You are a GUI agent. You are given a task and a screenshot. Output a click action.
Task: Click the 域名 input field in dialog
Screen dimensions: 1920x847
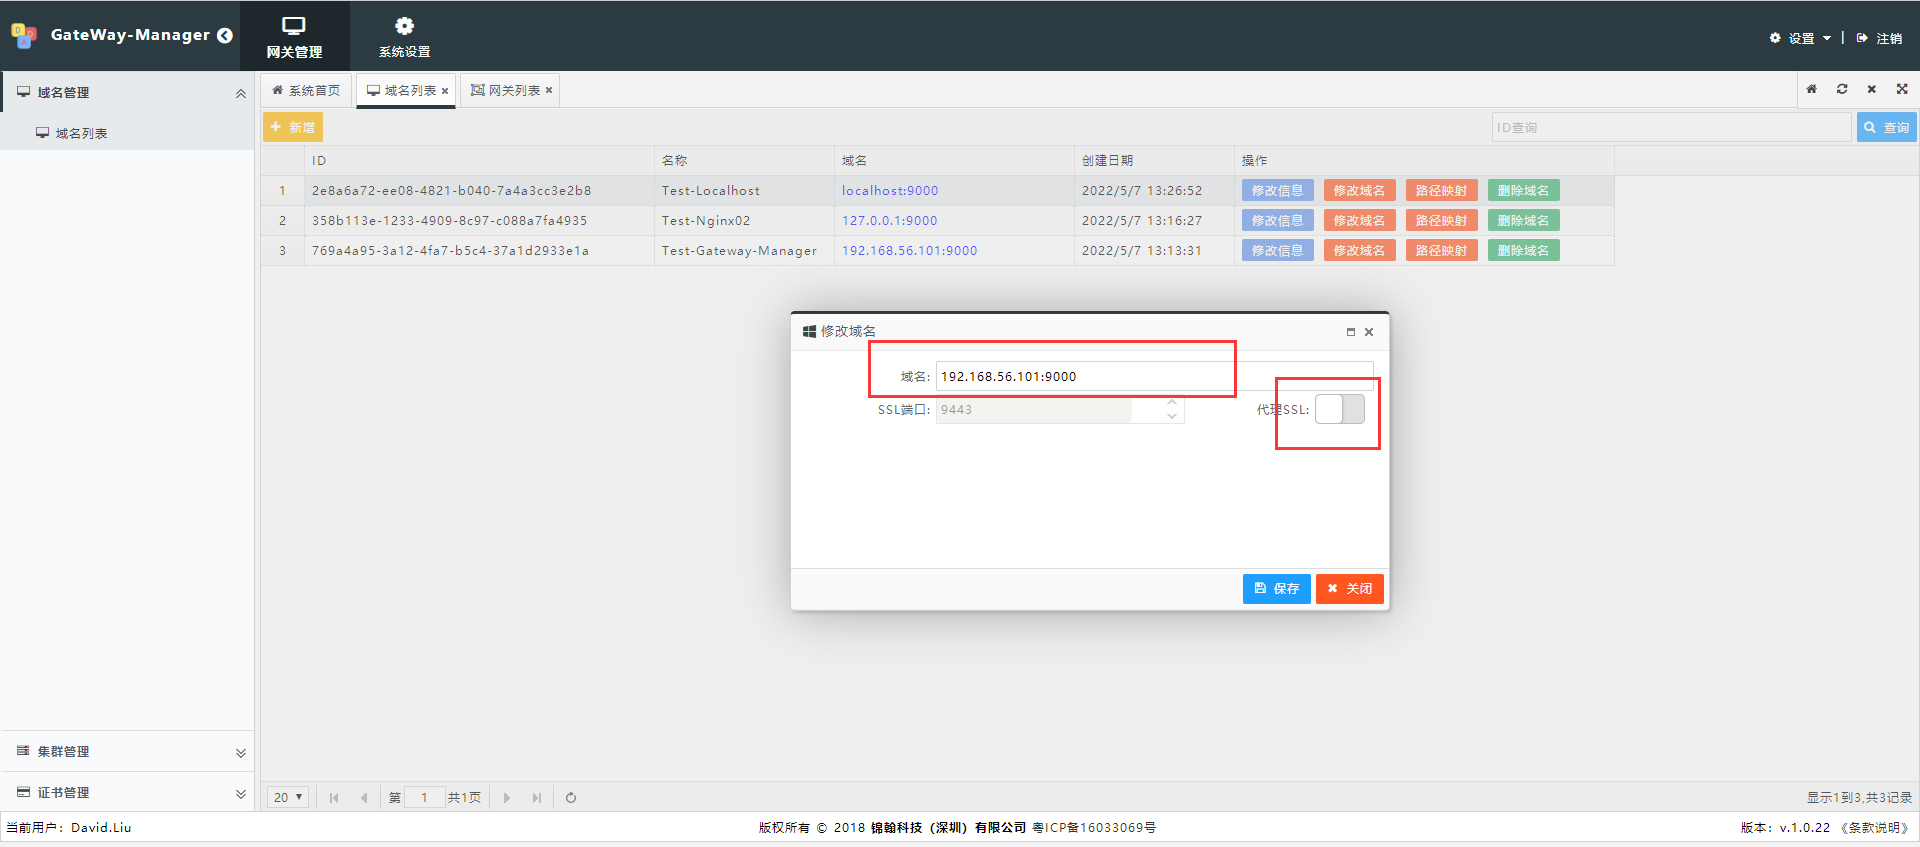[x=1154, y=376]
